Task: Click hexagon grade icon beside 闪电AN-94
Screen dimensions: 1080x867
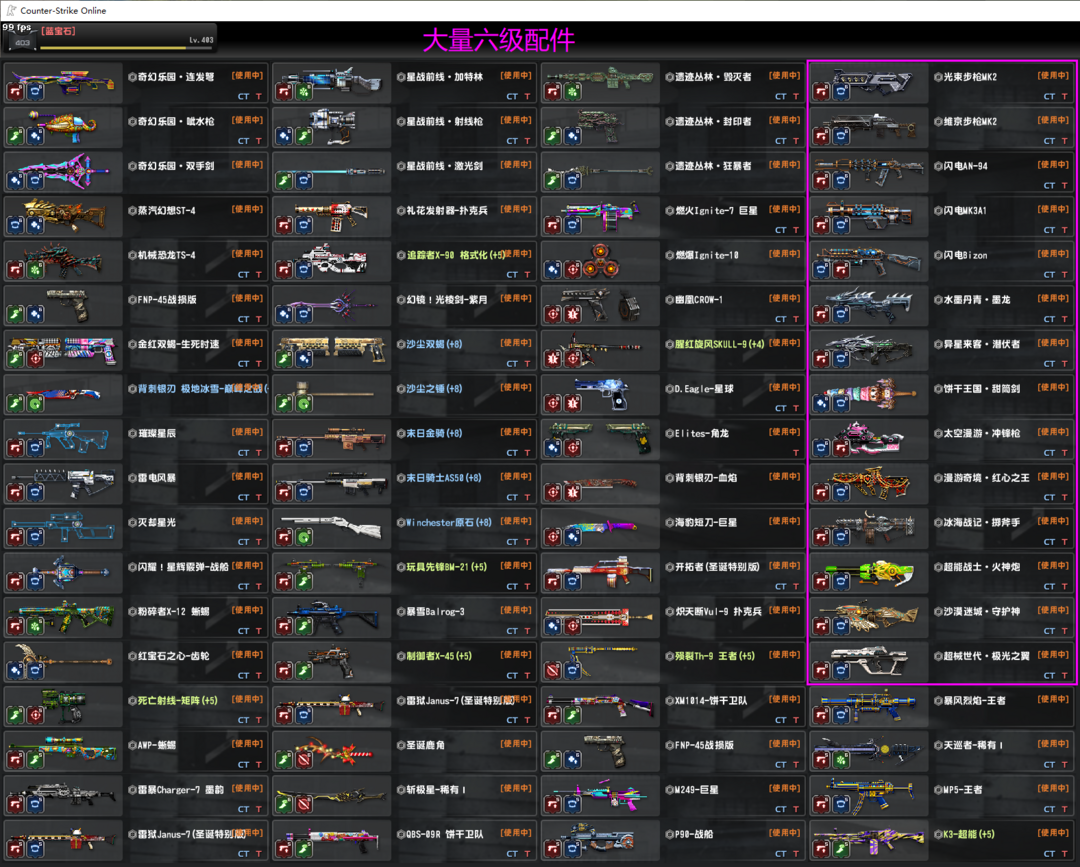Action: click(x=937, y=166)
